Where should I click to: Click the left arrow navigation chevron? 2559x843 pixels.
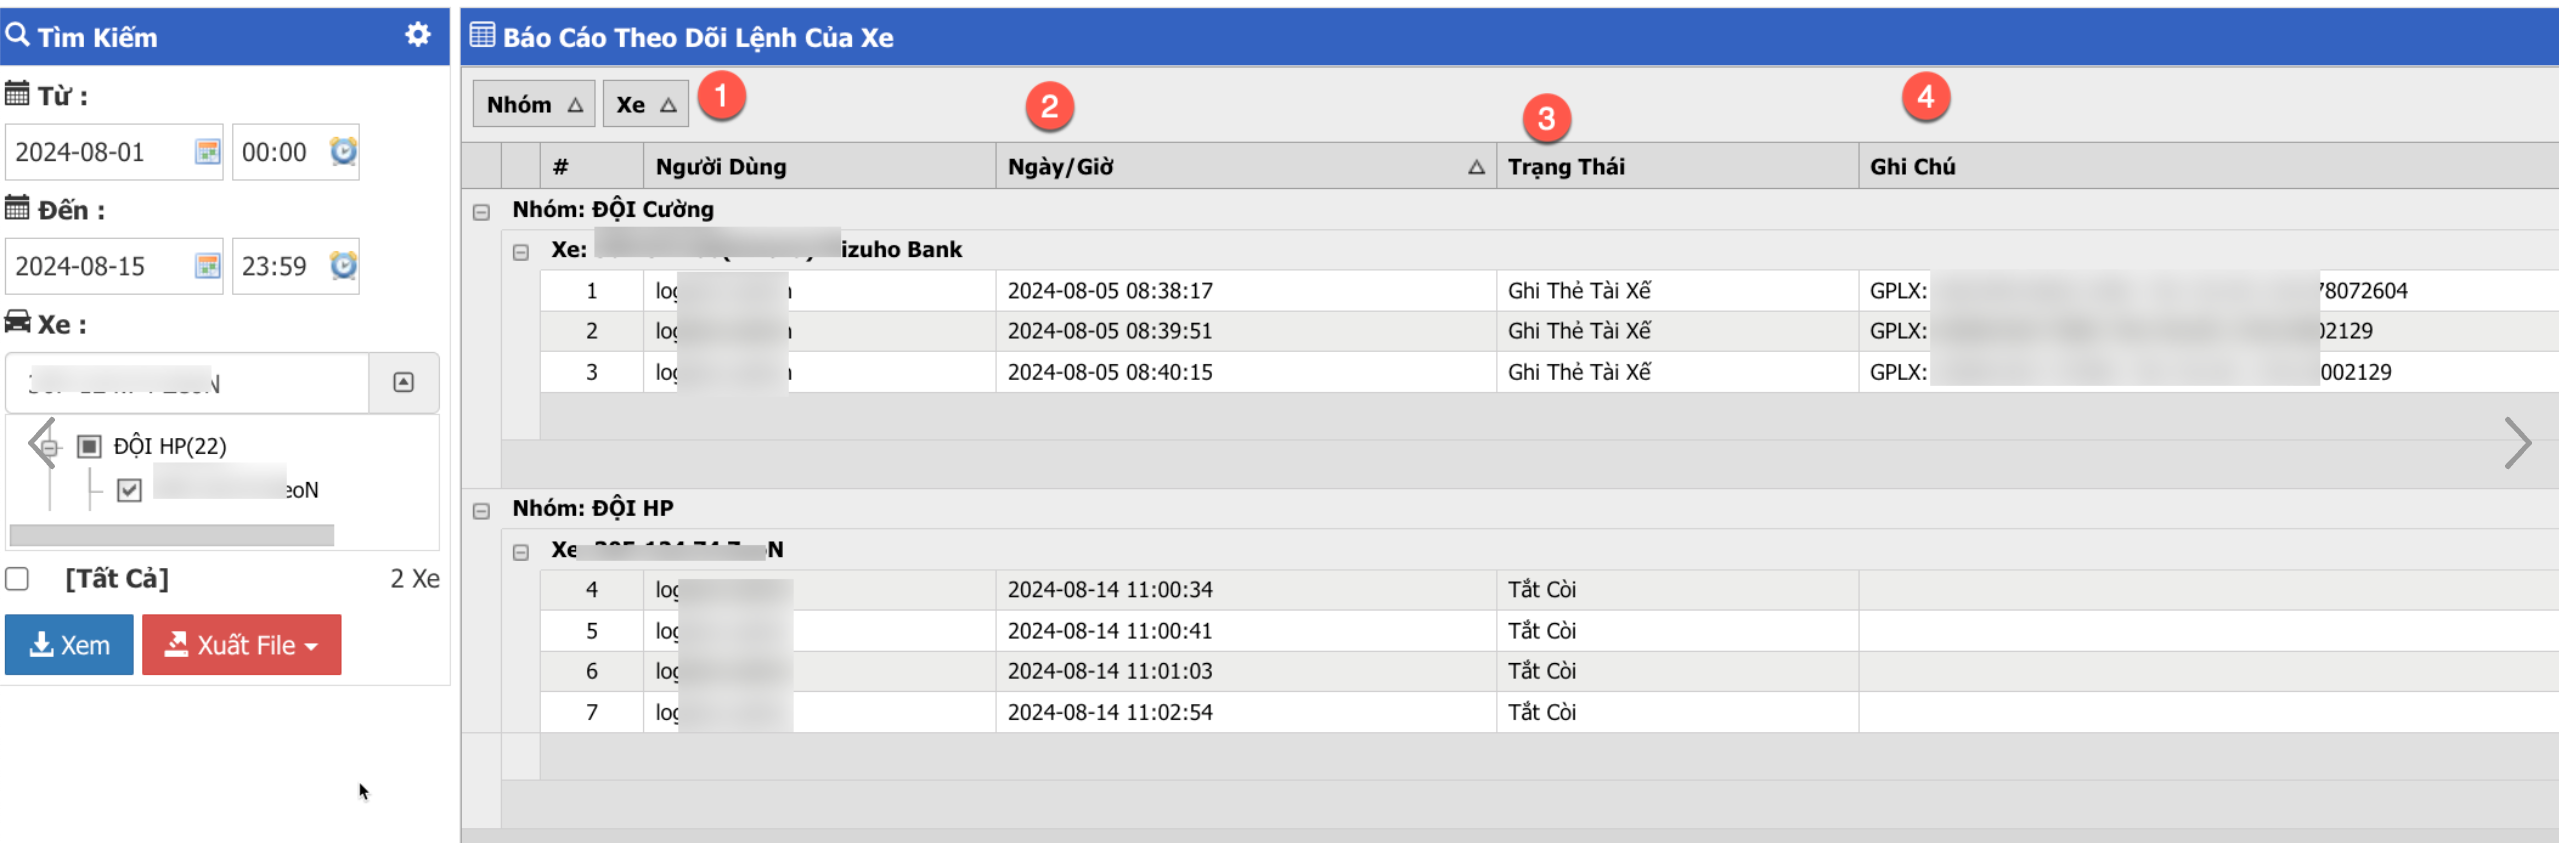(40, 443)
